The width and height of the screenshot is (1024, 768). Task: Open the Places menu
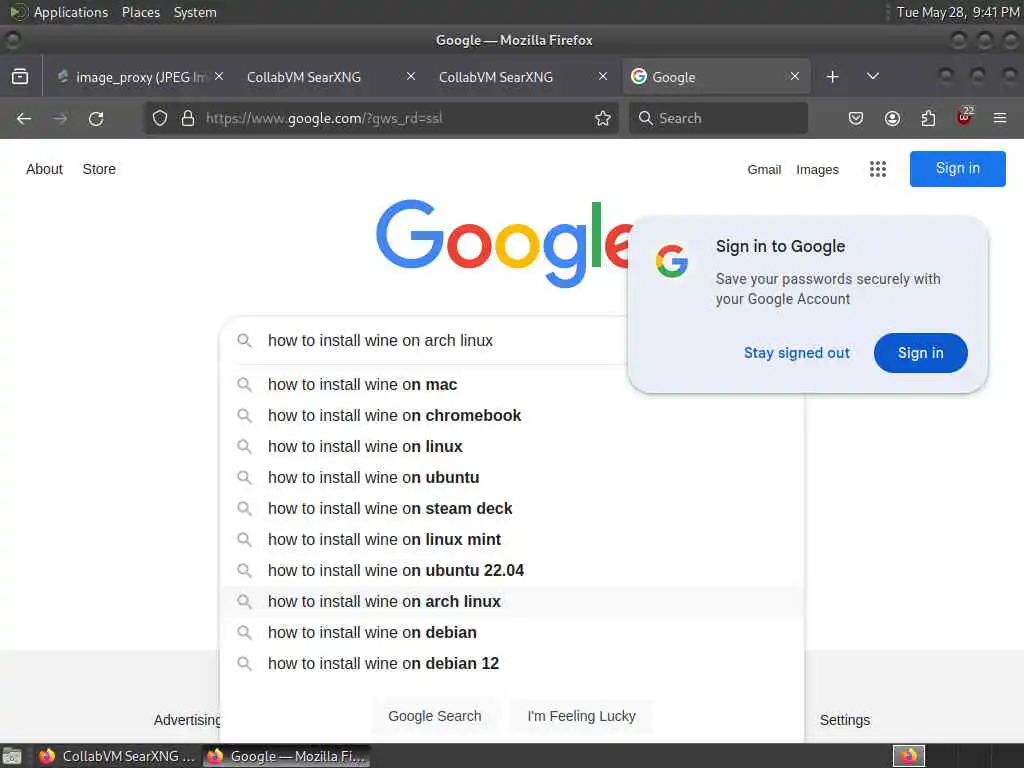tap(140, 12)
